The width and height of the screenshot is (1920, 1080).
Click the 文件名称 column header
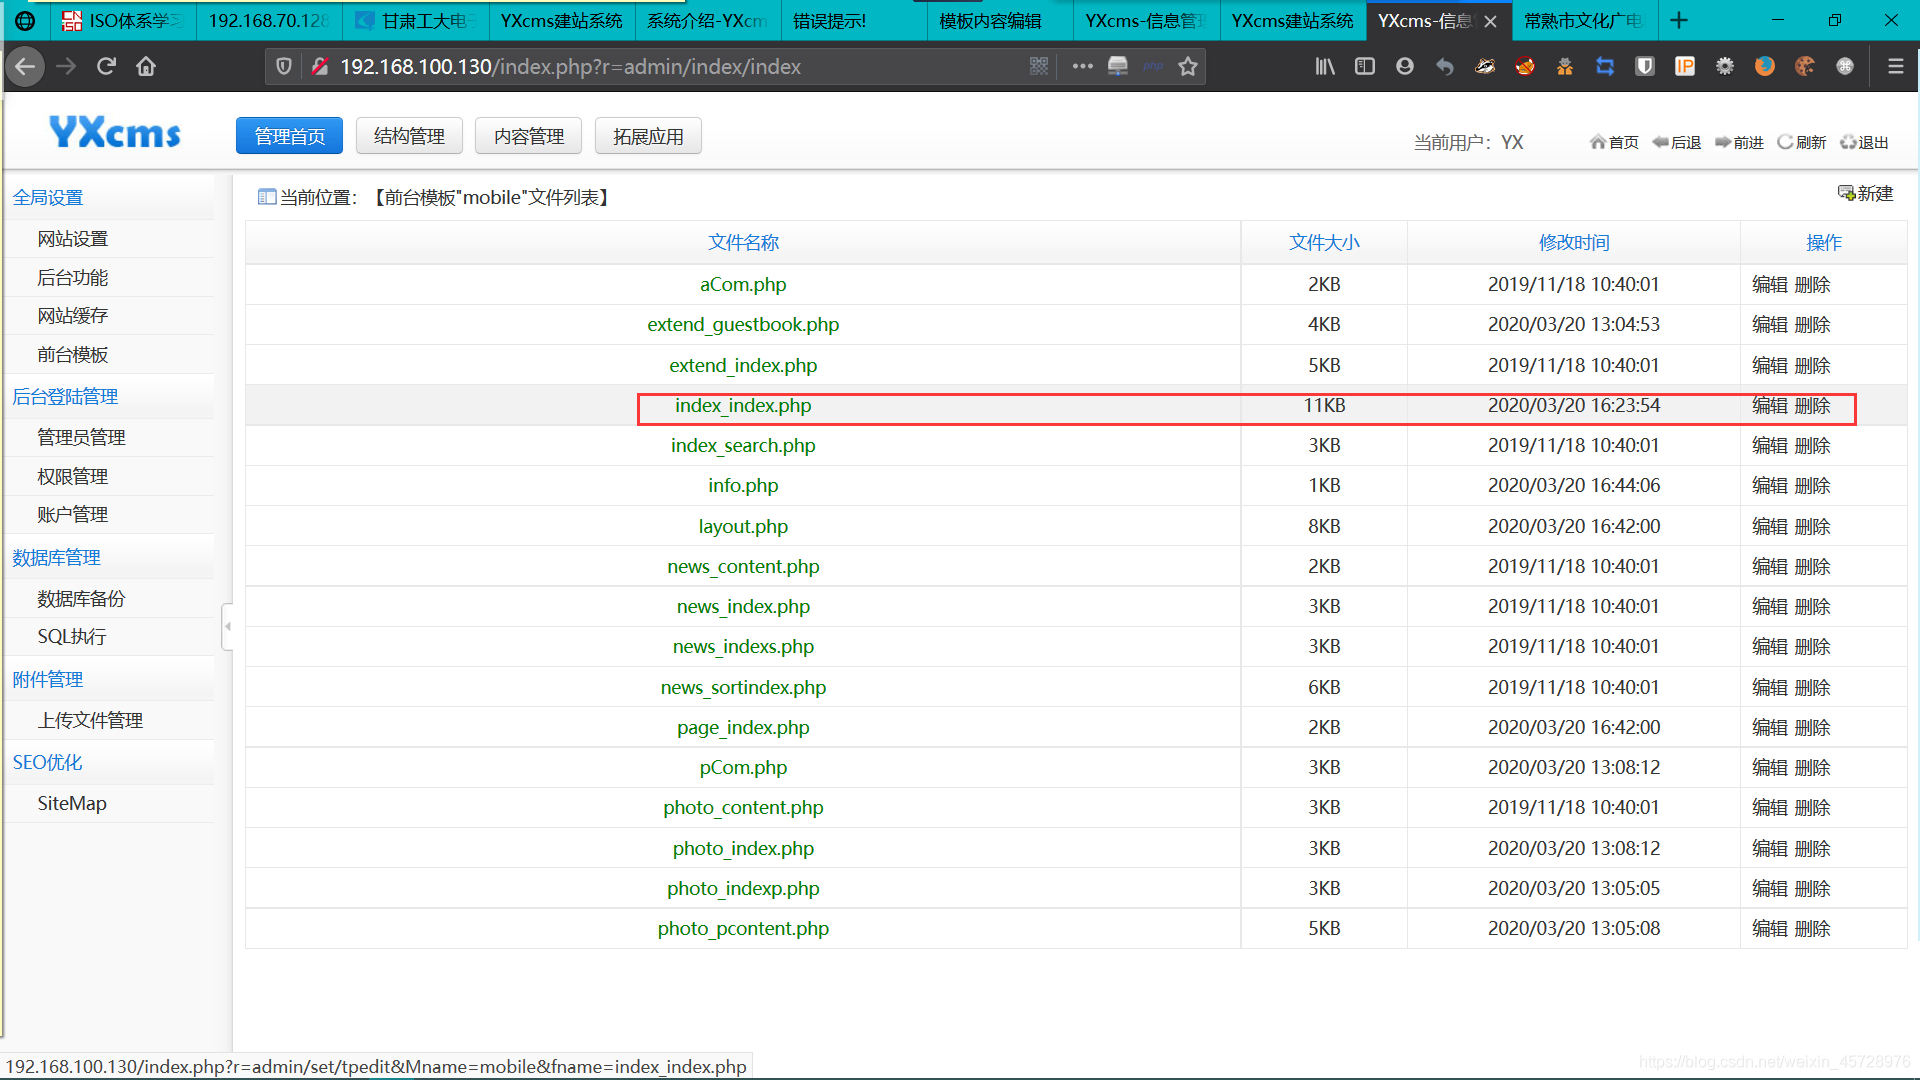tap(743, 243)
